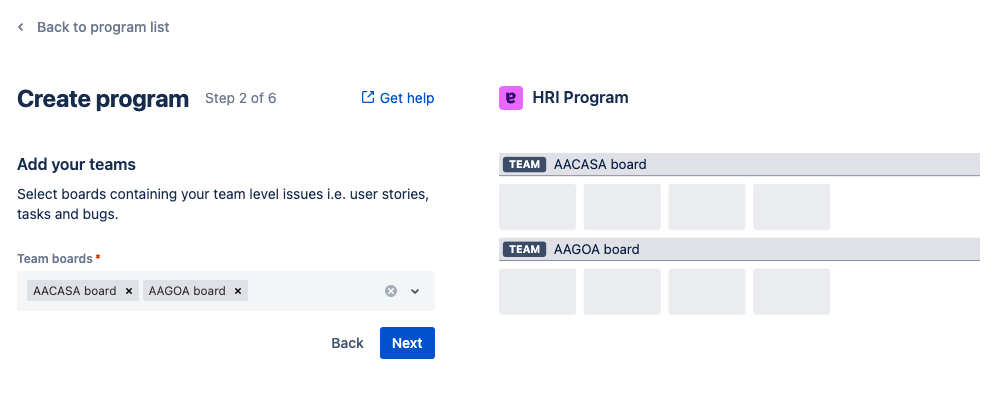Click the back chevron icon at top

coord(21,28)
